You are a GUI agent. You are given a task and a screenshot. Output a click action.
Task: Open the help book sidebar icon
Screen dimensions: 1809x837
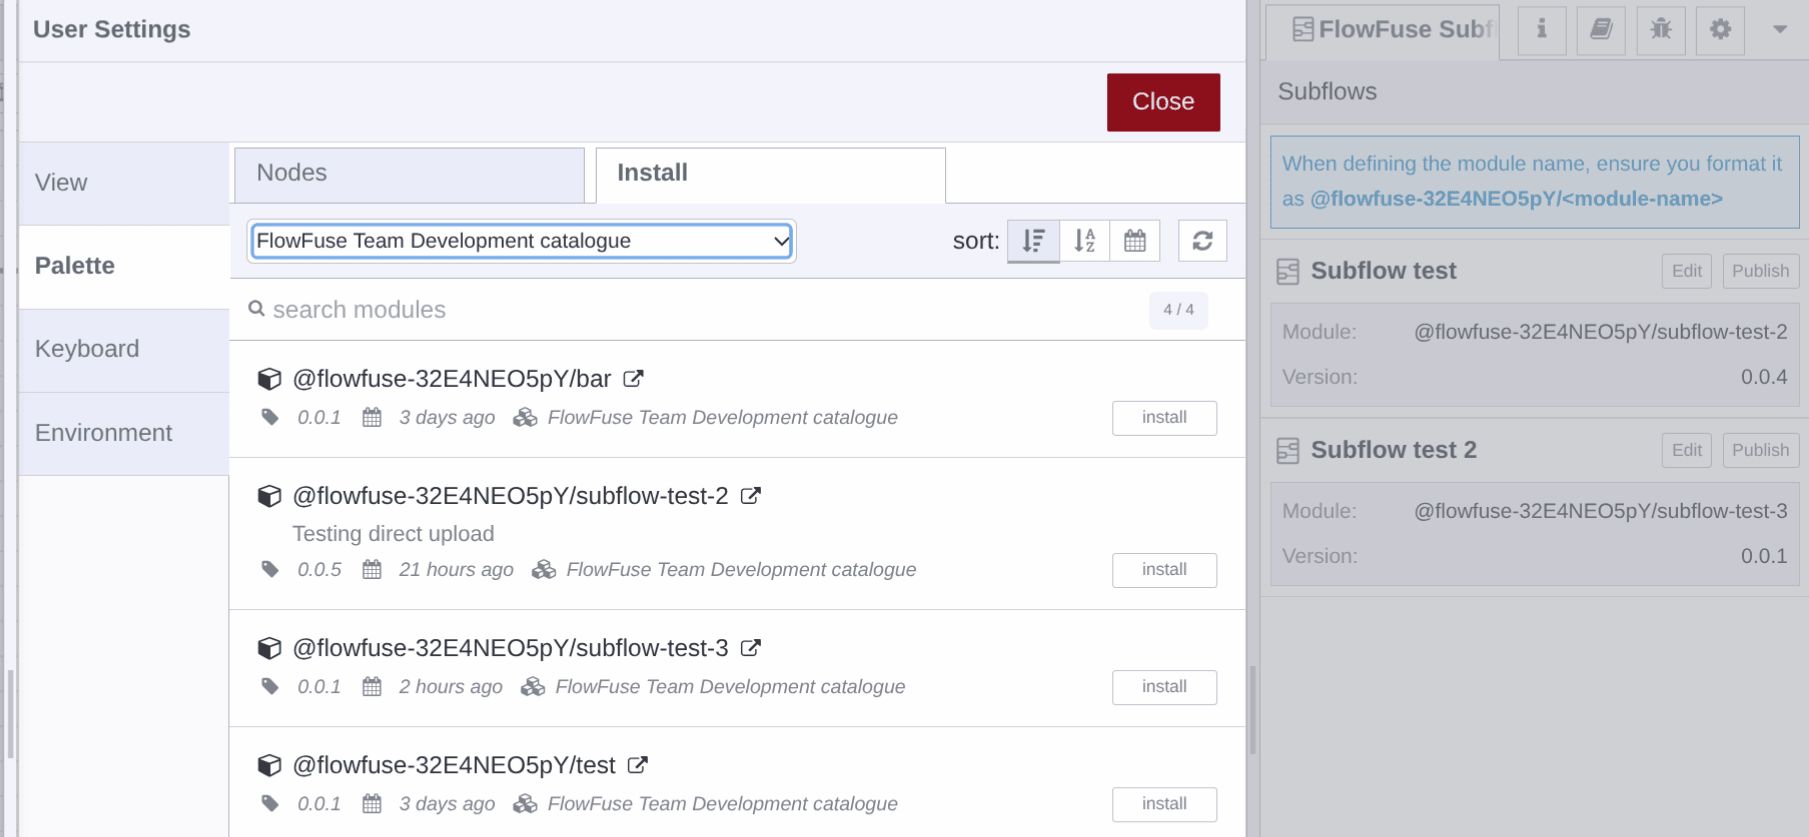pos(1601,30)
